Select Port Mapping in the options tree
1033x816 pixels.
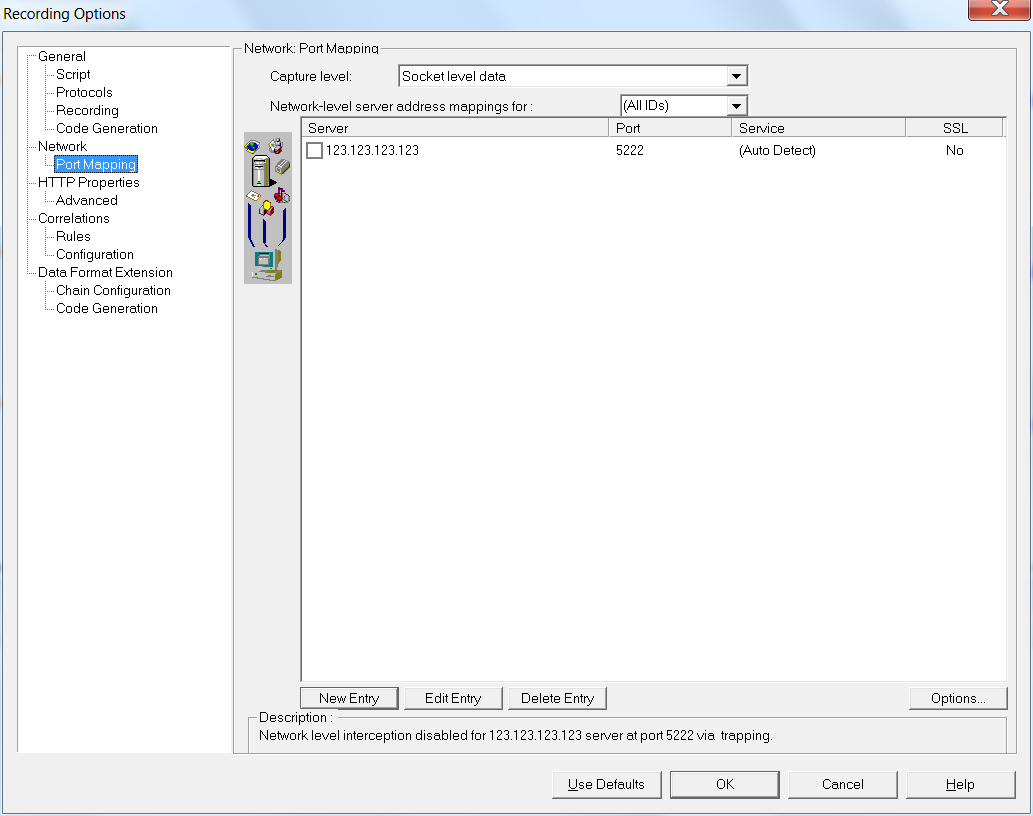tap(96, 165)
